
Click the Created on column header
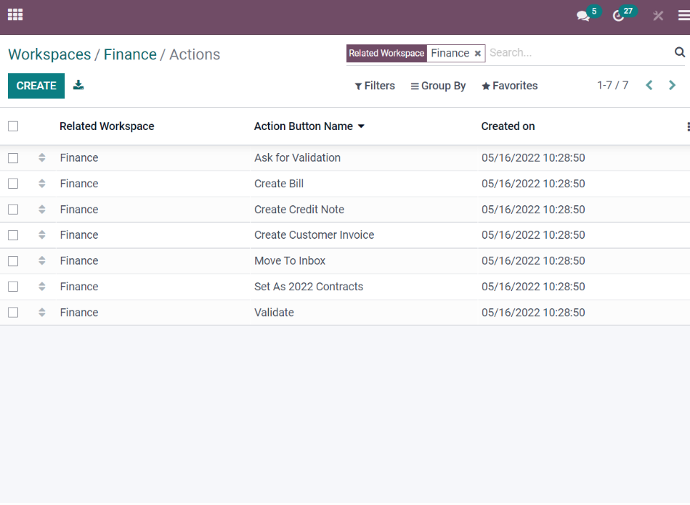[508, 126]
